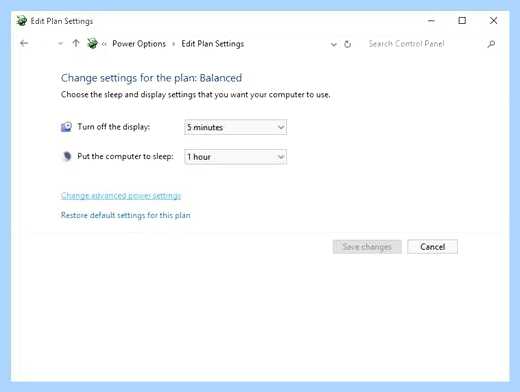Screen dimensions: 520x392
Task: Maximize the Edit Plan Settings window
Action: pos(462,21)
